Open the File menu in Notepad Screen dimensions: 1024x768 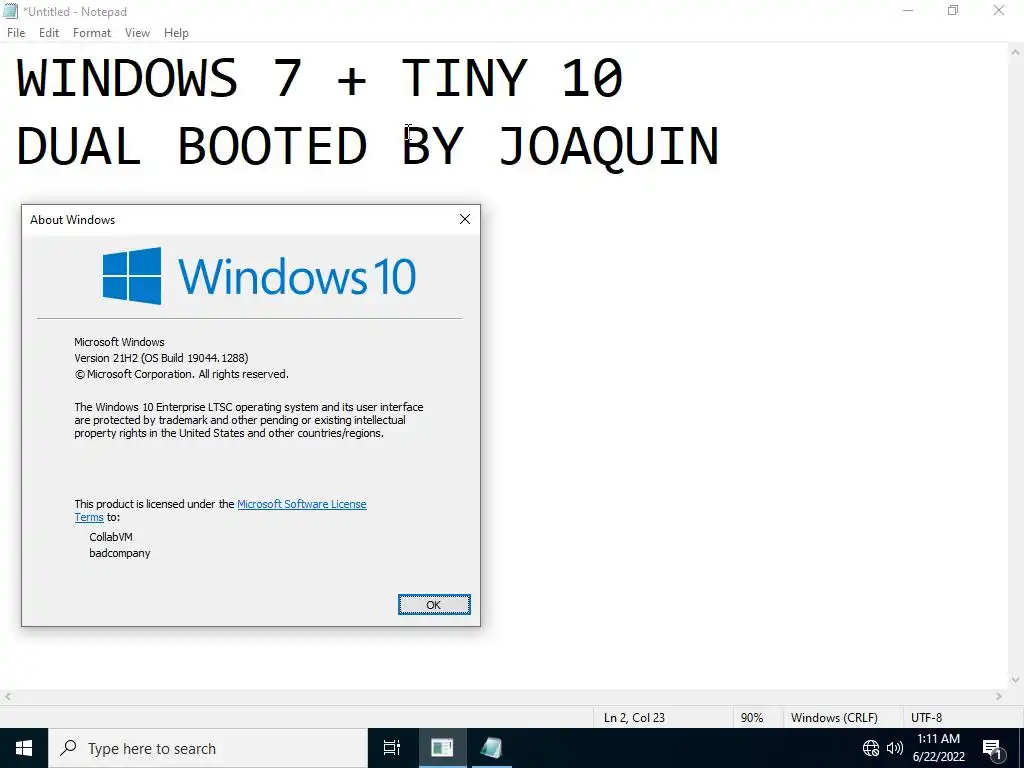[x=16, y=33]
